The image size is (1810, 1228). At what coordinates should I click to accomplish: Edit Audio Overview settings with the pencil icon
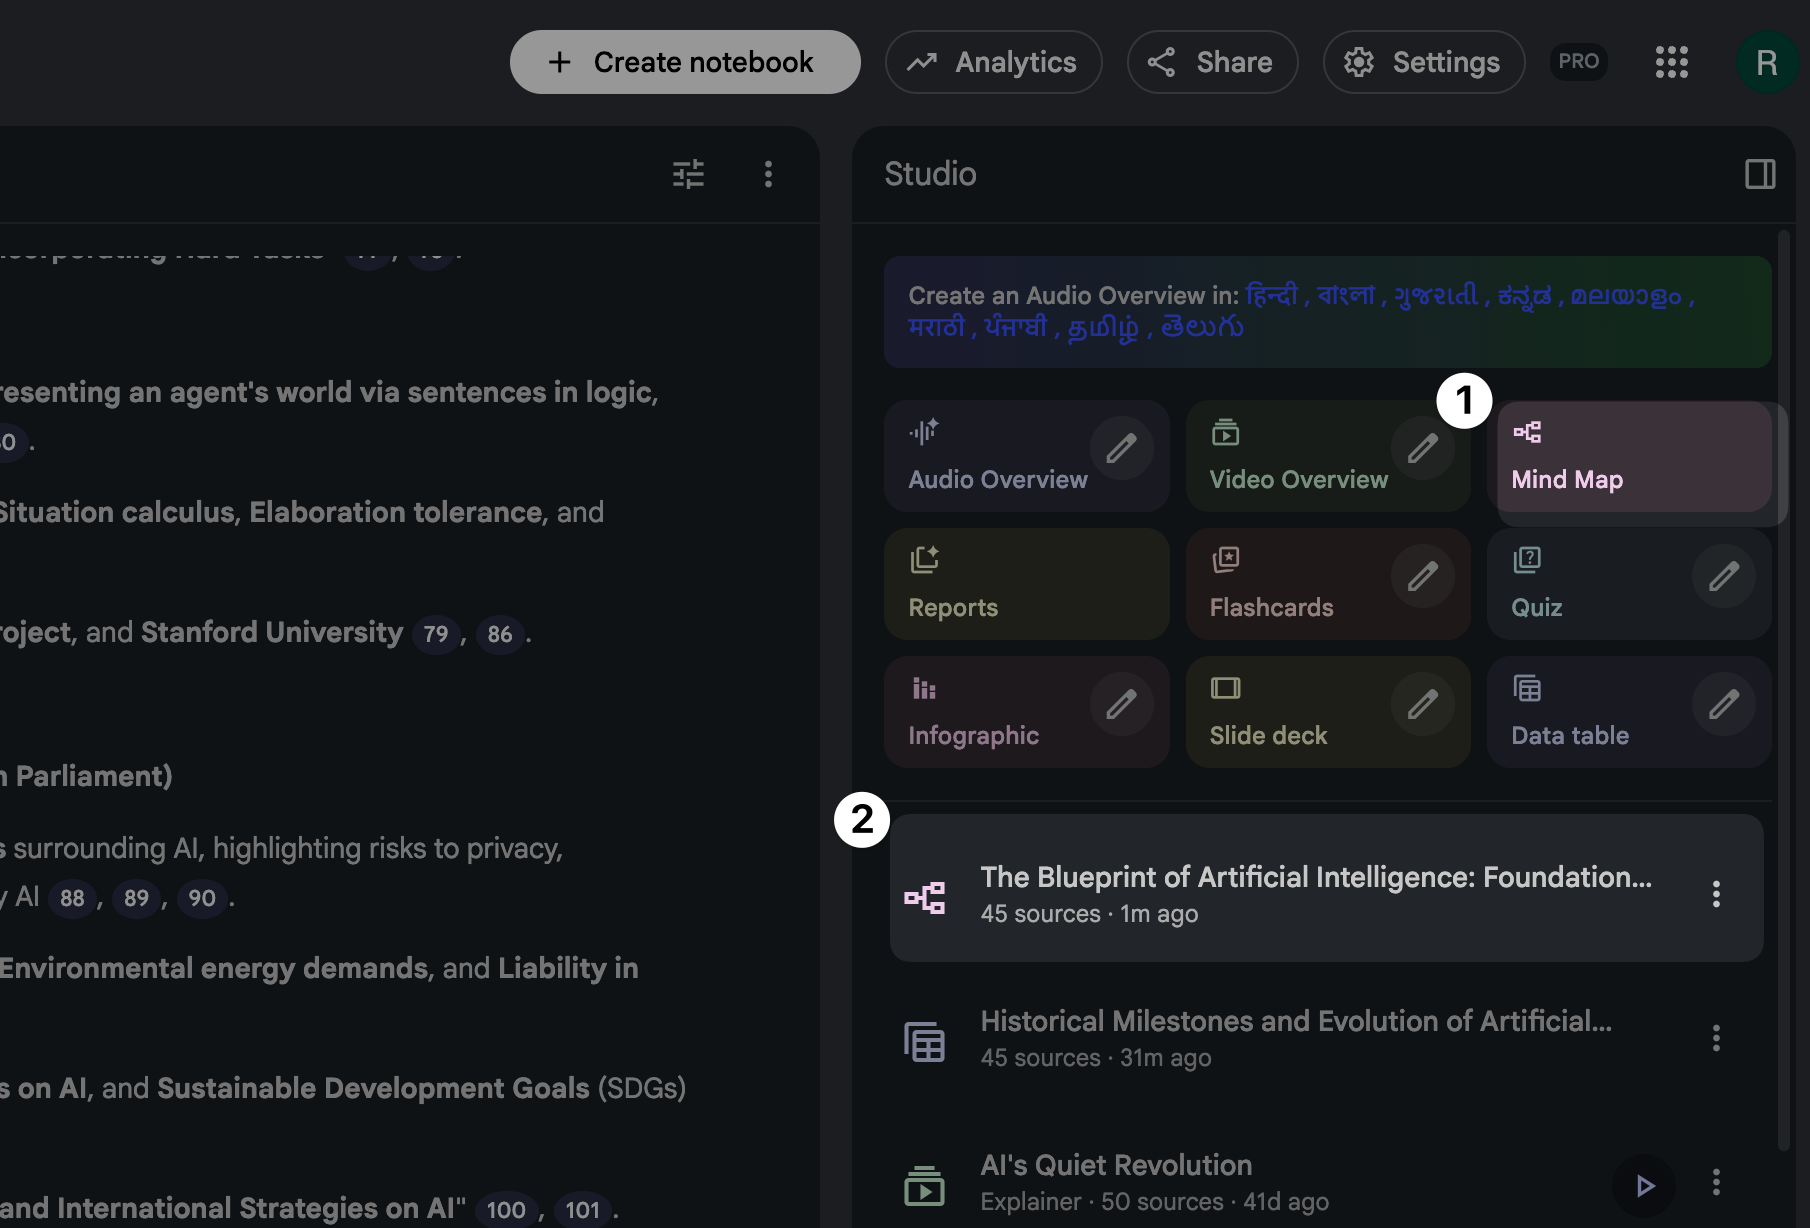tap(1121, 449)
